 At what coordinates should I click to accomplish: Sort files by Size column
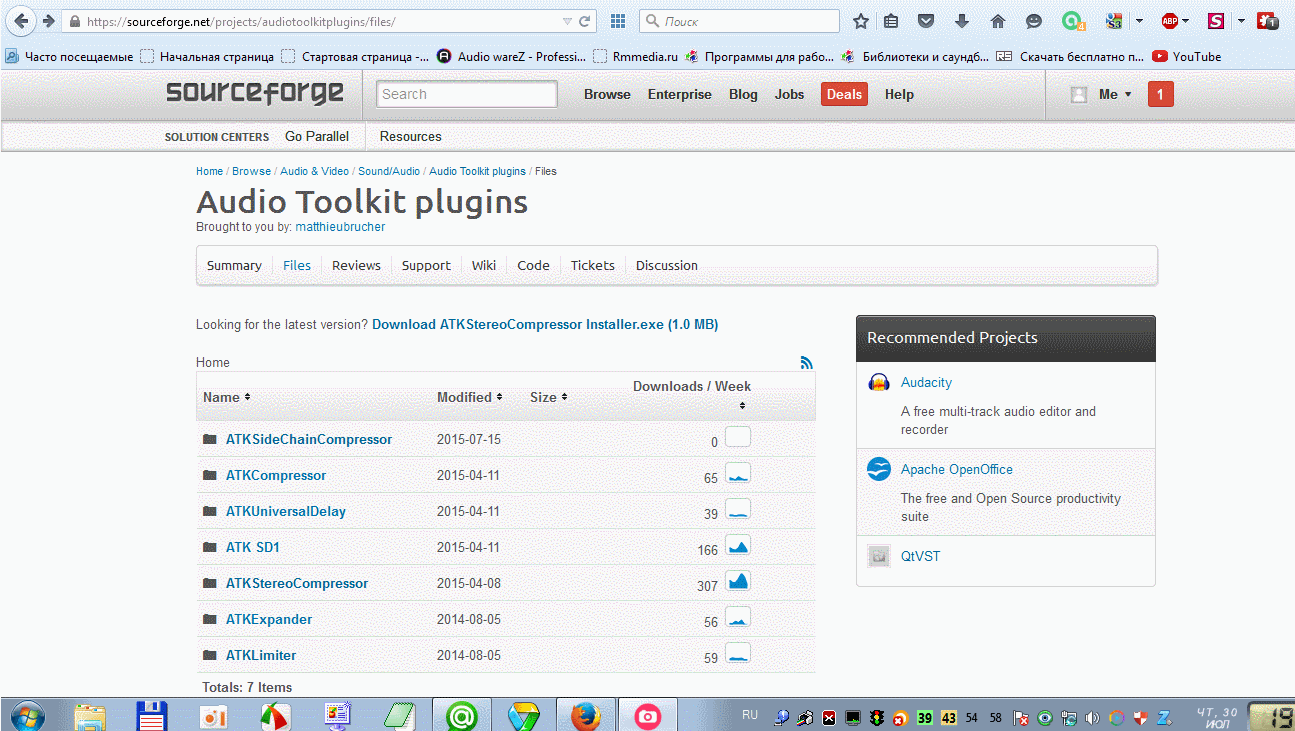tap(549, 397)
